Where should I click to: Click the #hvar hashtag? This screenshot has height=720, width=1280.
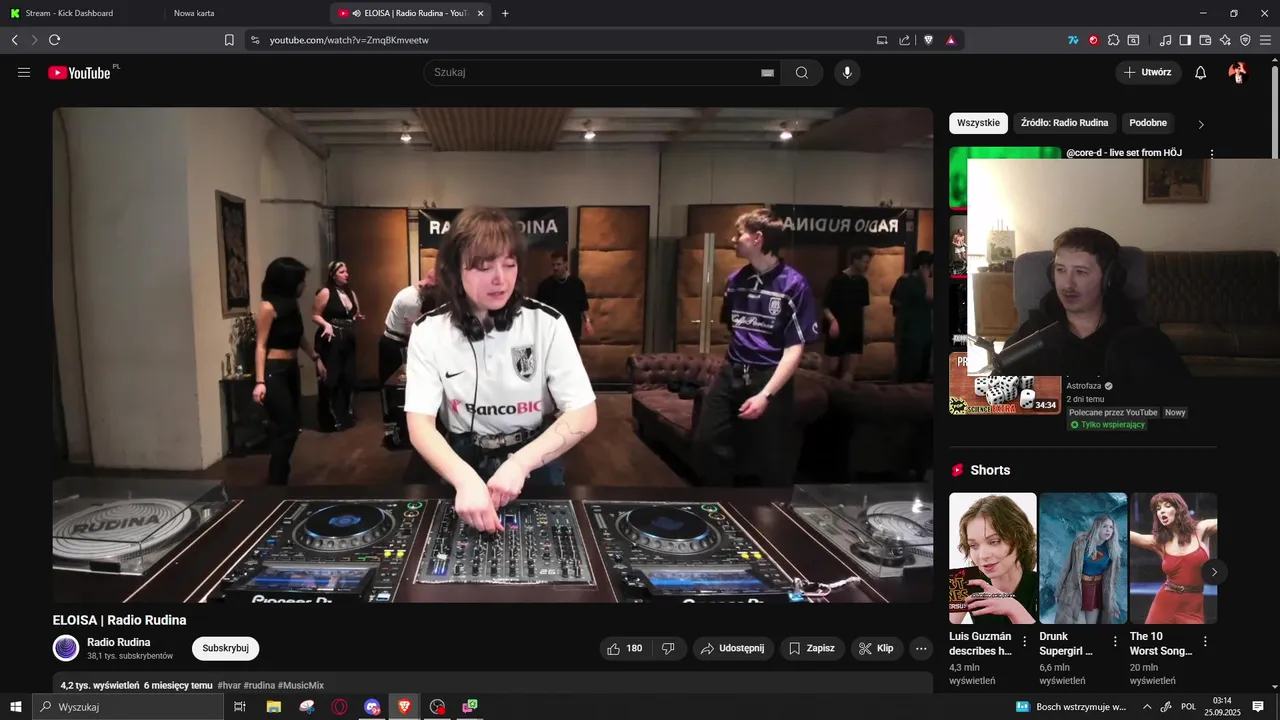click(x=230, y=686)
